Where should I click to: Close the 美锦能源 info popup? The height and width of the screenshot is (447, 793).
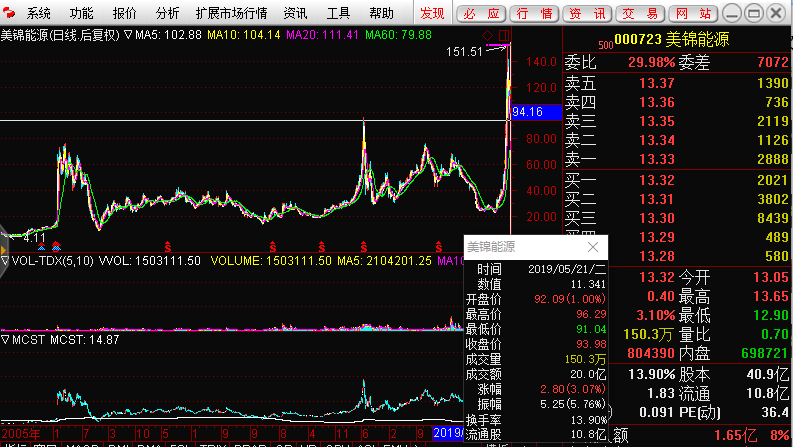(592, 246)
